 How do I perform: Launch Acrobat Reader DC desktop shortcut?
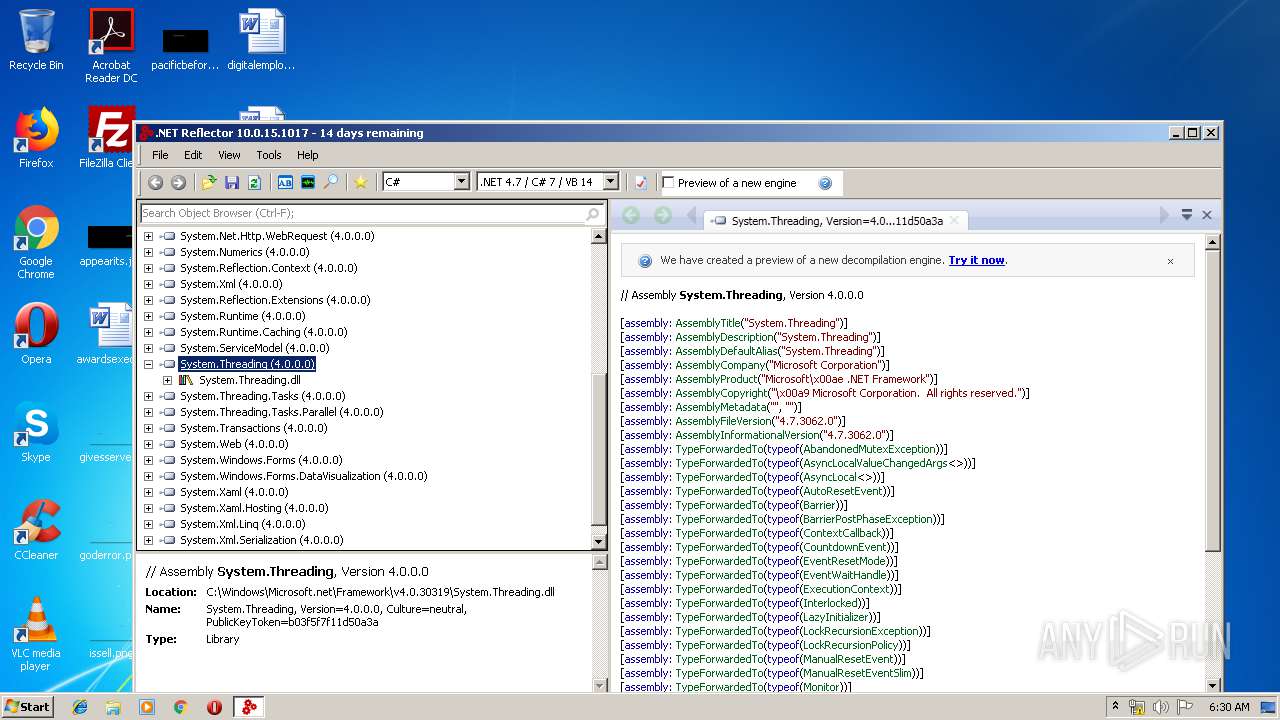[x=111, y=46]
